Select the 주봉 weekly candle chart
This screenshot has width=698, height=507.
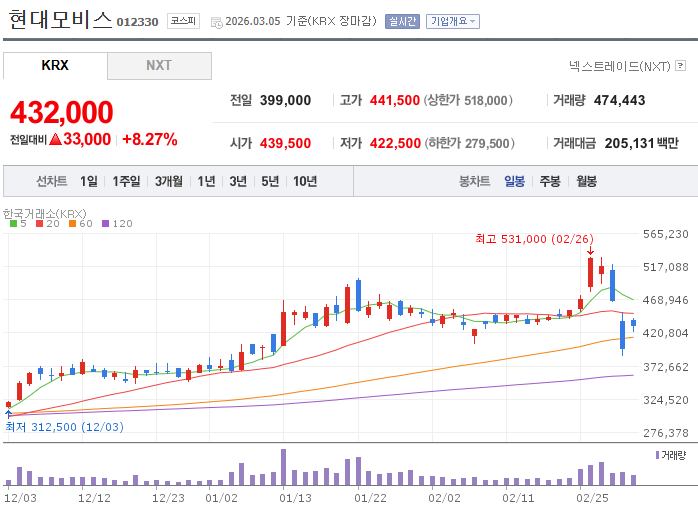(550, 181)
